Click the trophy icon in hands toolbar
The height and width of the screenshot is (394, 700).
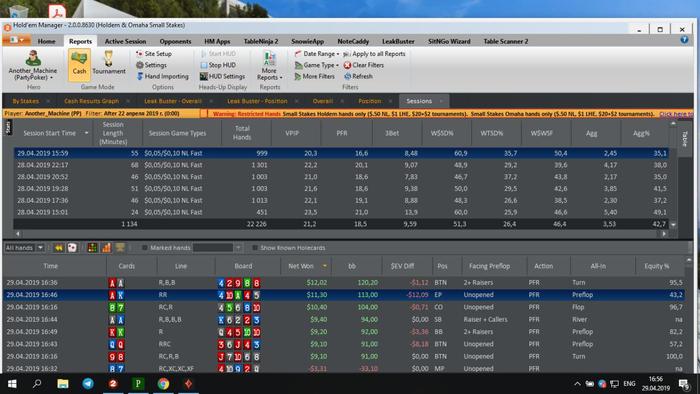pos(120,248)
